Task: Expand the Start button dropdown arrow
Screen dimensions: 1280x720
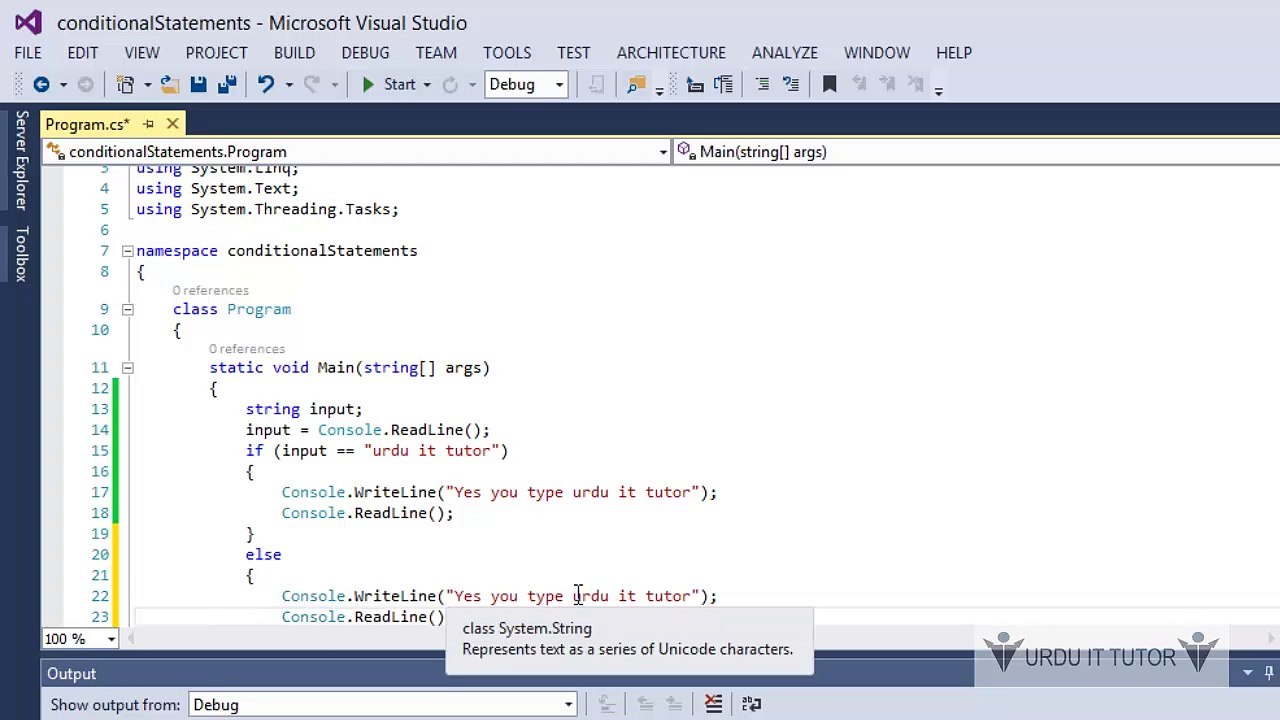Action: pos(427,85)
